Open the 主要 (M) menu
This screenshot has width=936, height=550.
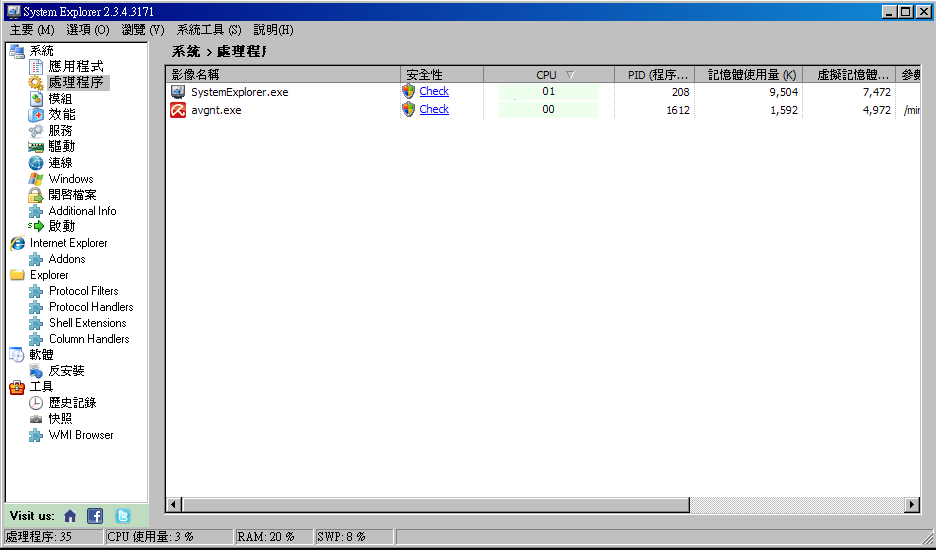click(32, 30)
